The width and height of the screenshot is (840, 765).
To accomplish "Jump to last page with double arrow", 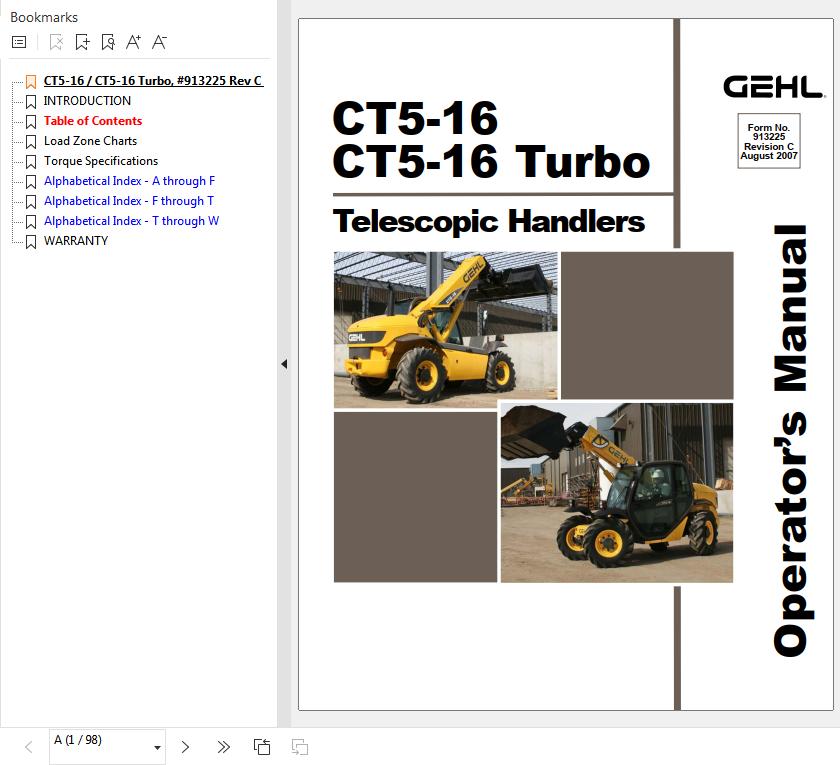I will pos(223,747).
